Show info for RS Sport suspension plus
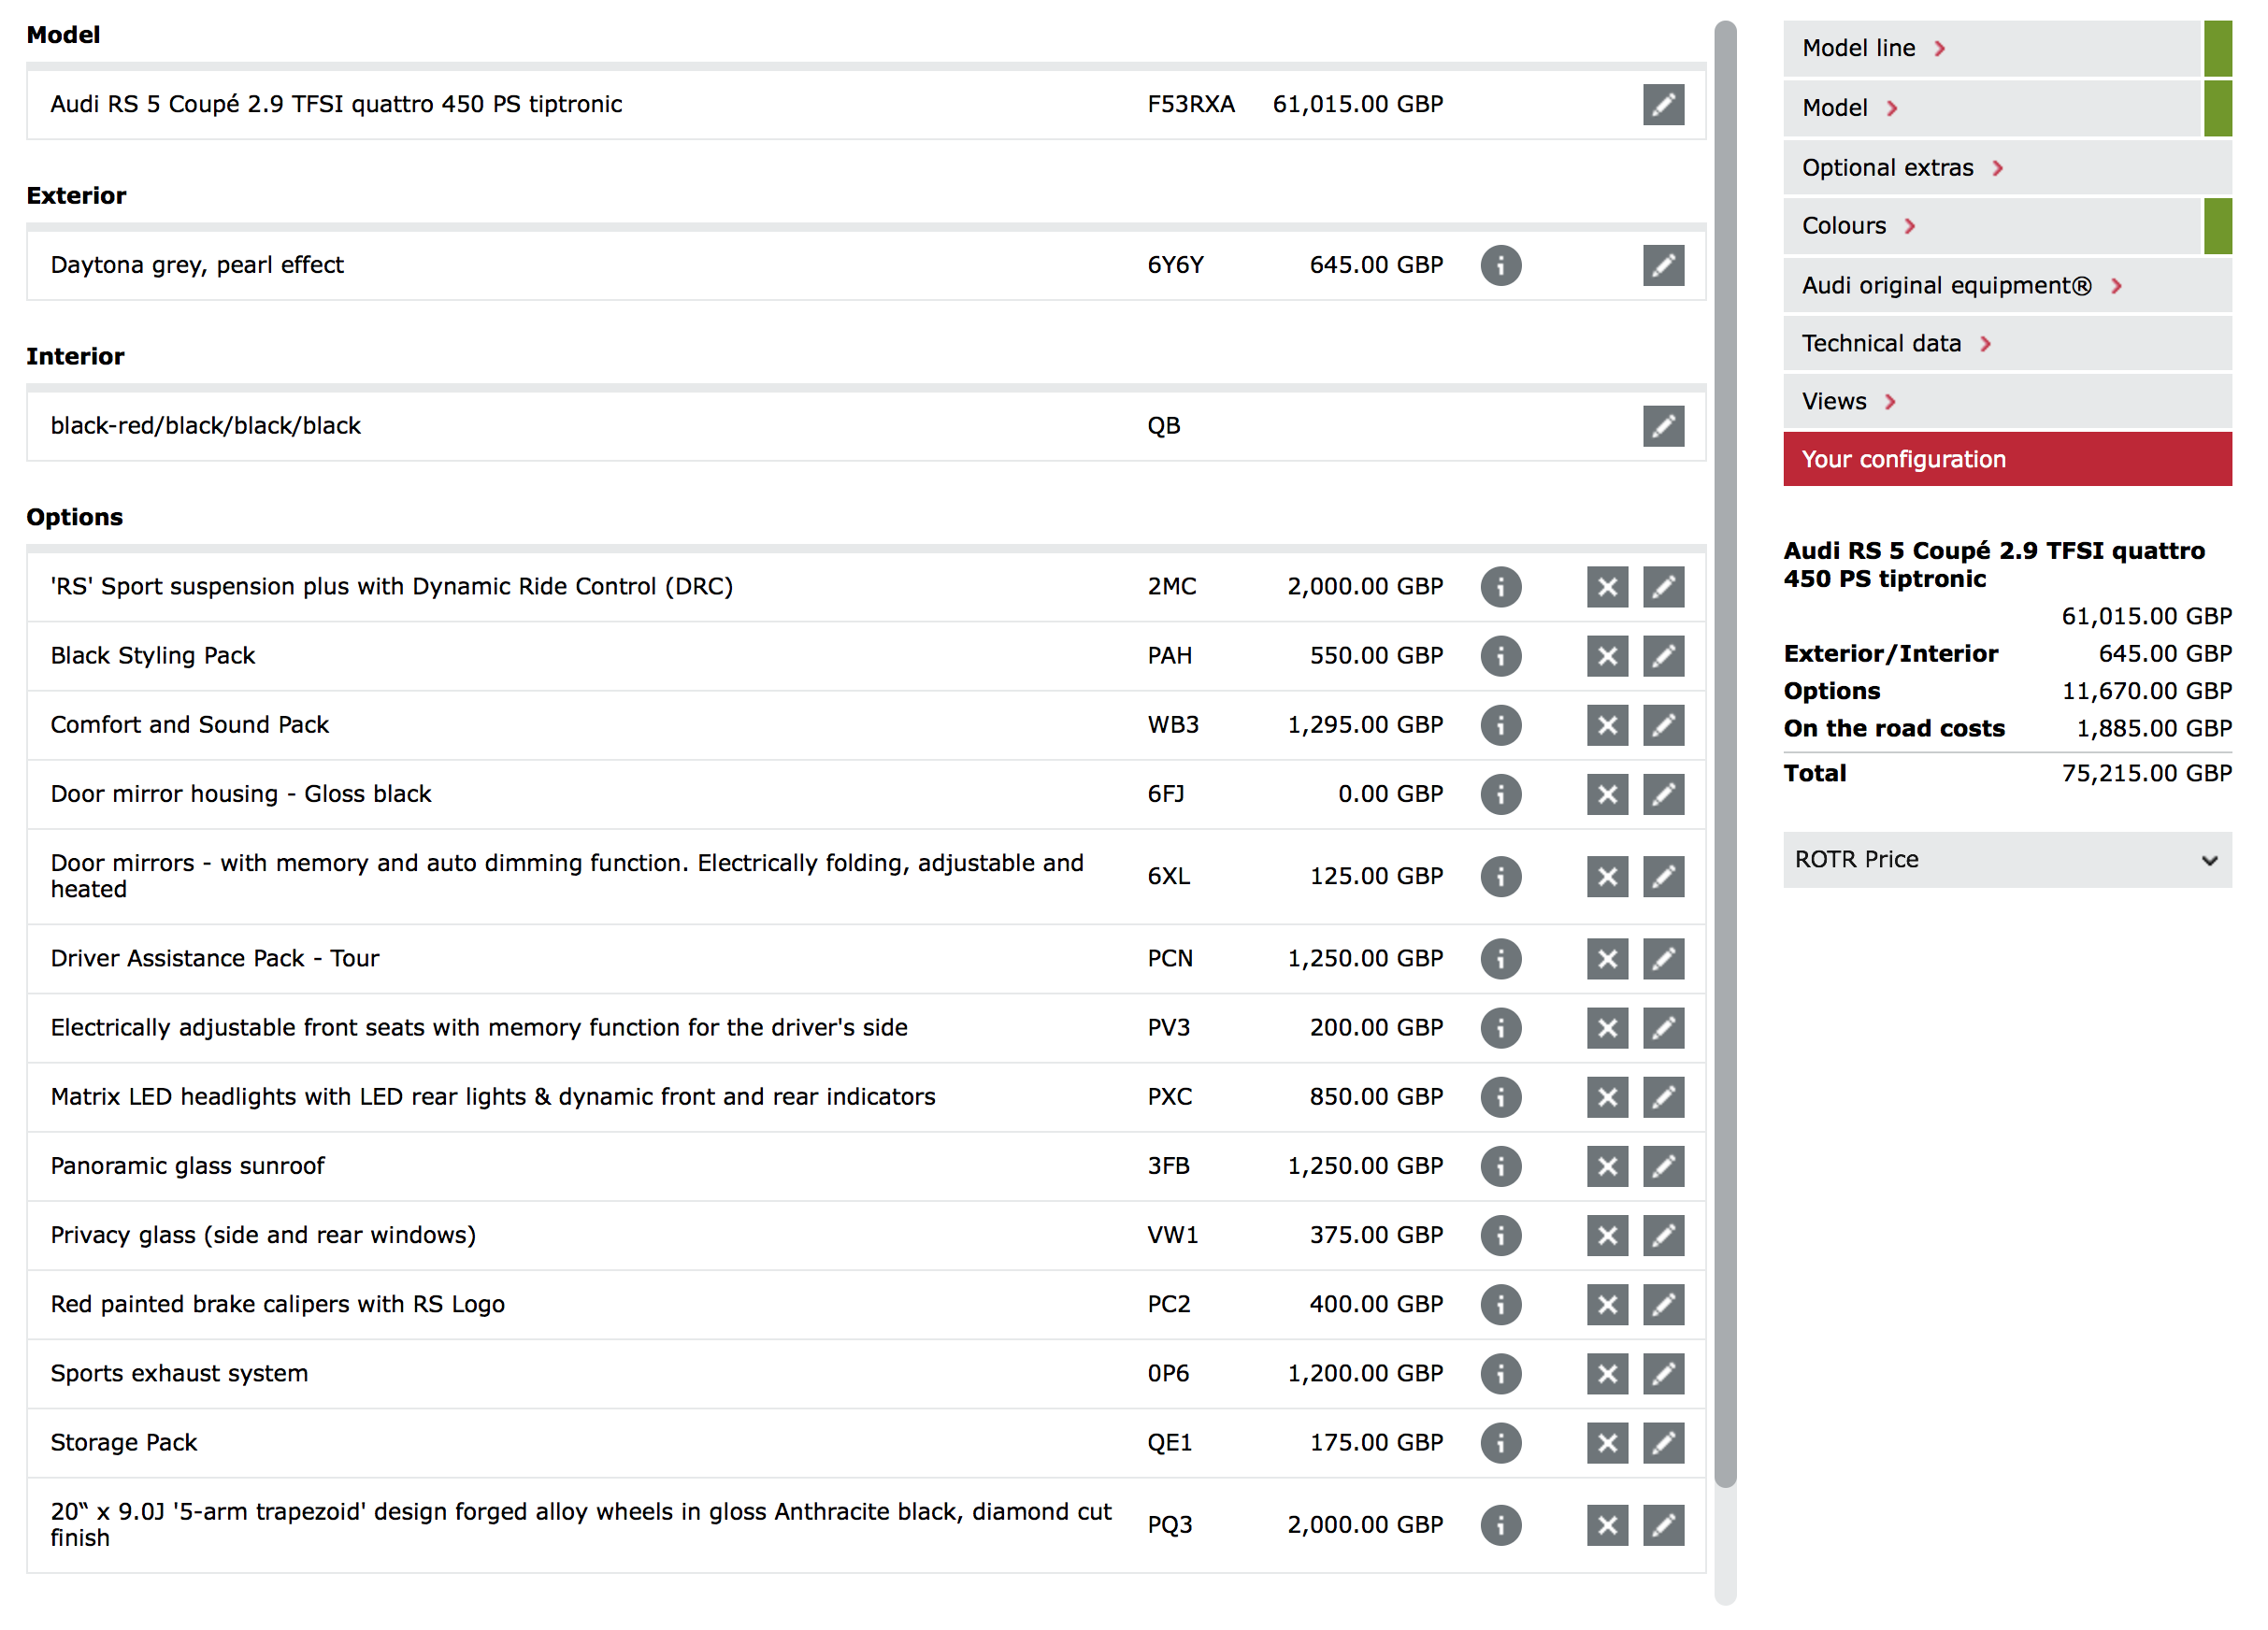The width and height of the screenshot is (2268, 1630). [x=1500, y=587]
